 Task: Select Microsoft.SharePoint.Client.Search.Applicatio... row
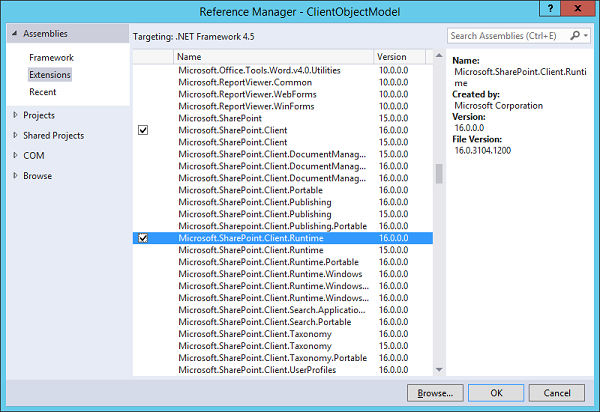tap(283, 310)
